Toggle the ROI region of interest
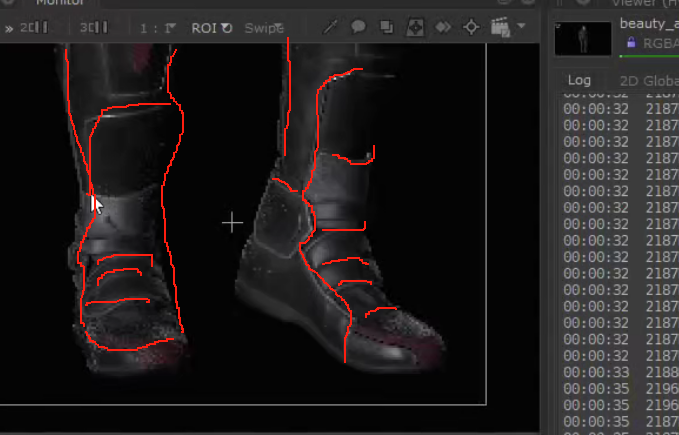Image resolution: width=679 pixels, height=435 pixels. pos(211,27)
